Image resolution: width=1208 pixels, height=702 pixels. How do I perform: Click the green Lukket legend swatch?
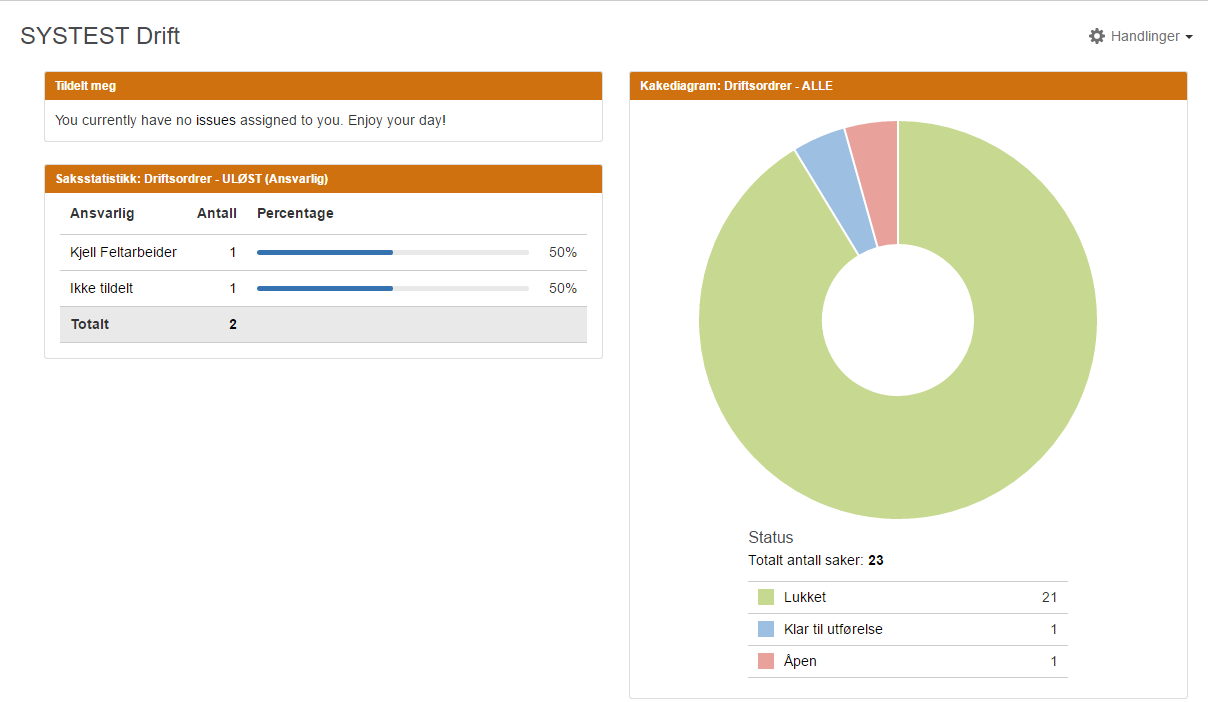[x=766, y=597]
